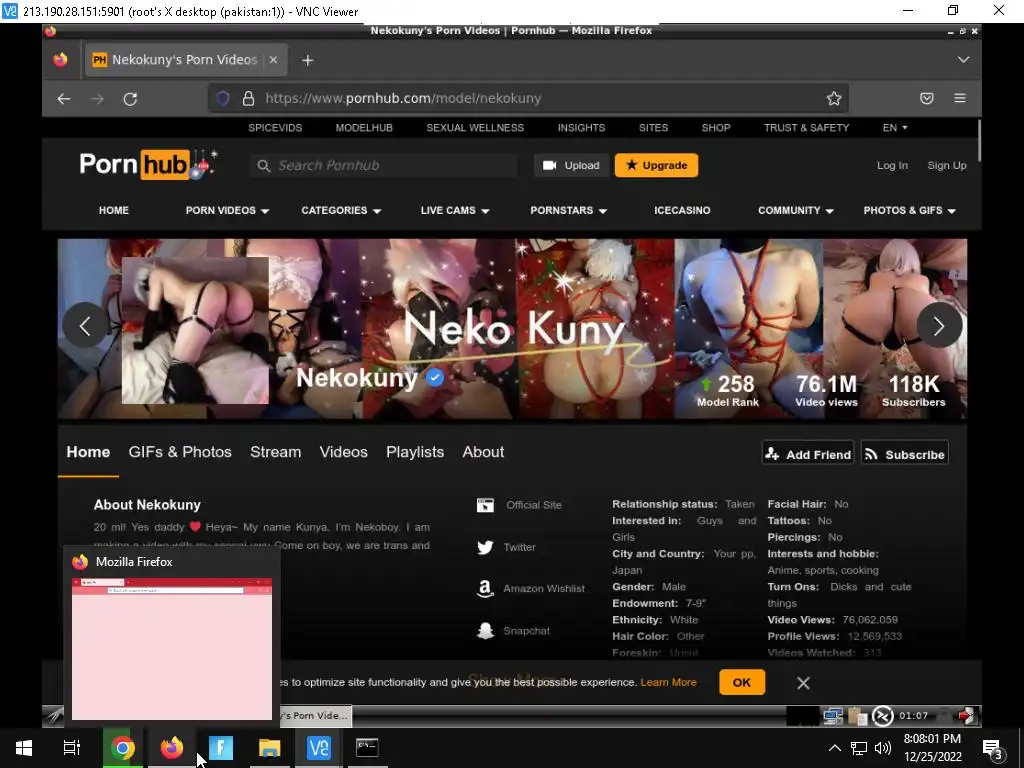Click the page vertical scrollbar

[x=979, y=140]
